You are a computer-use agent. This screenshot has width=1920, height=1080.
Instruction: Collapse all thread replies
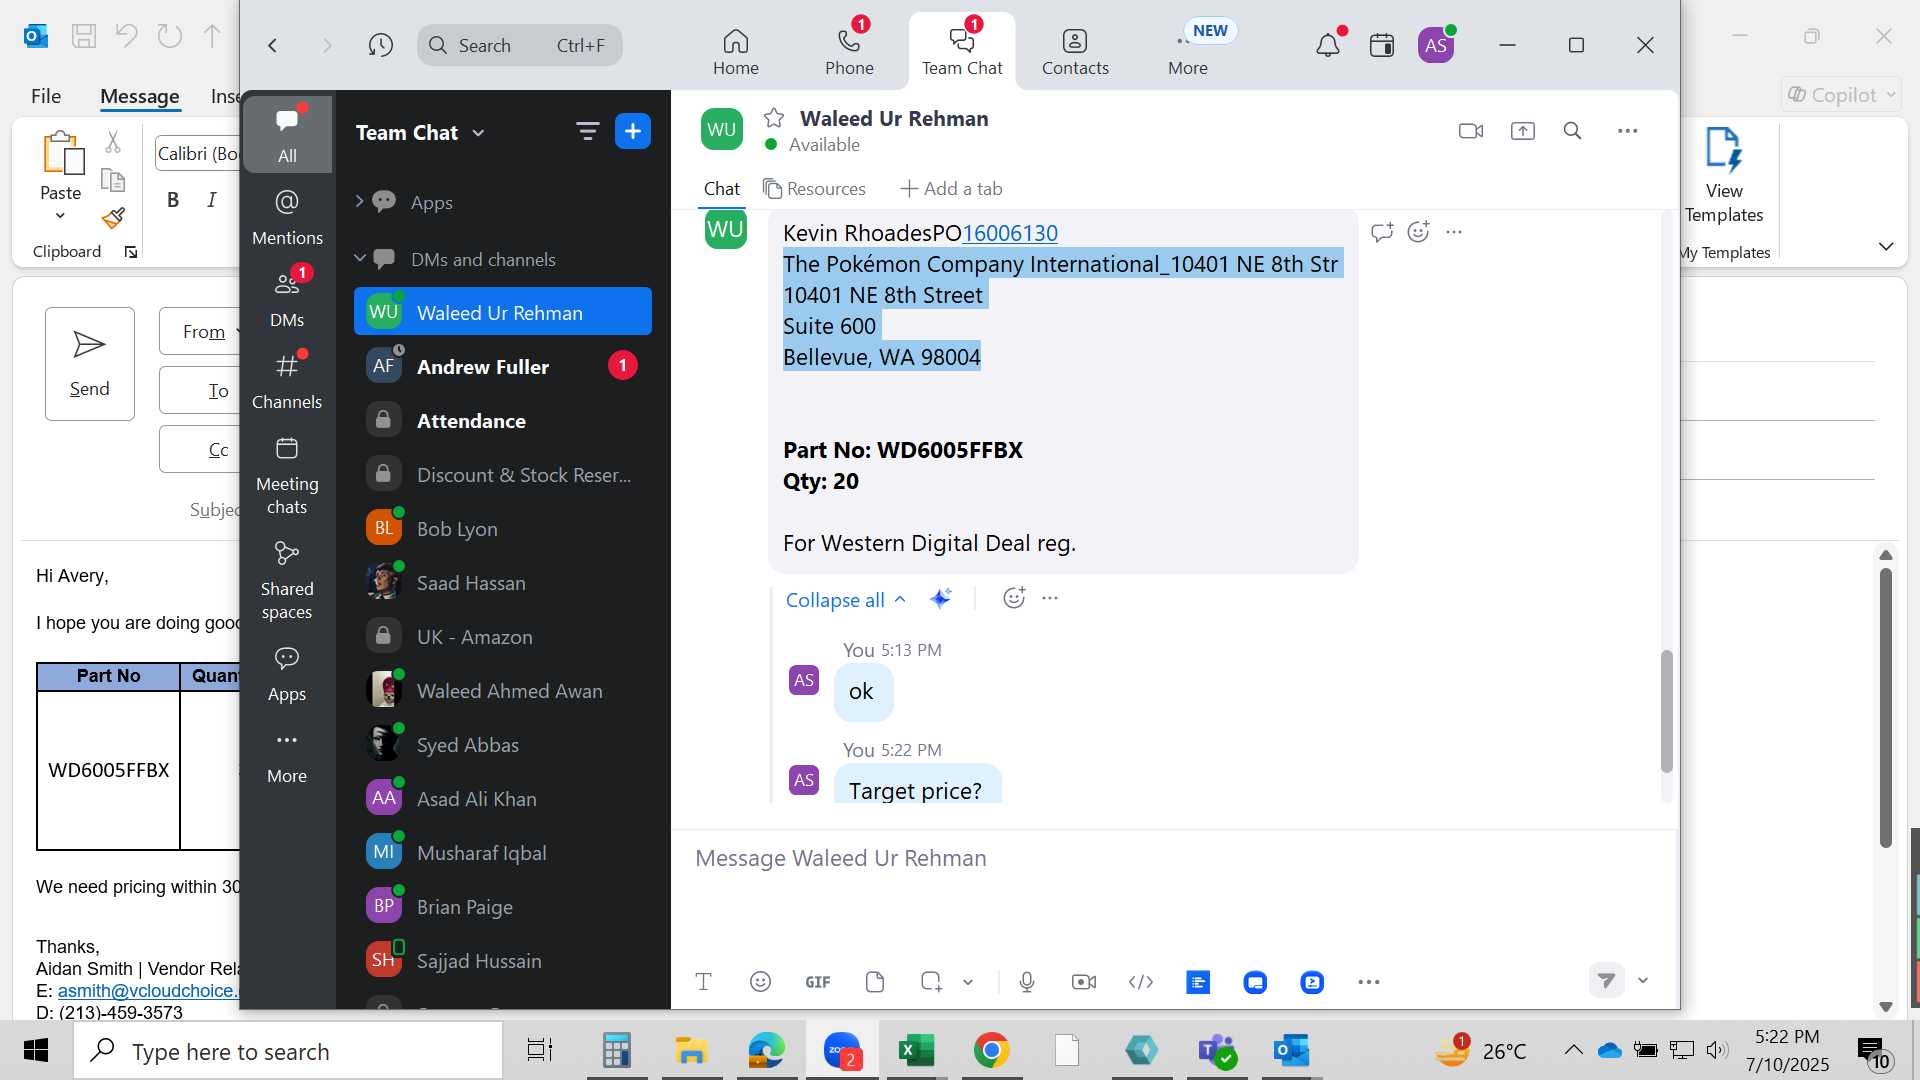coord(846,600)
